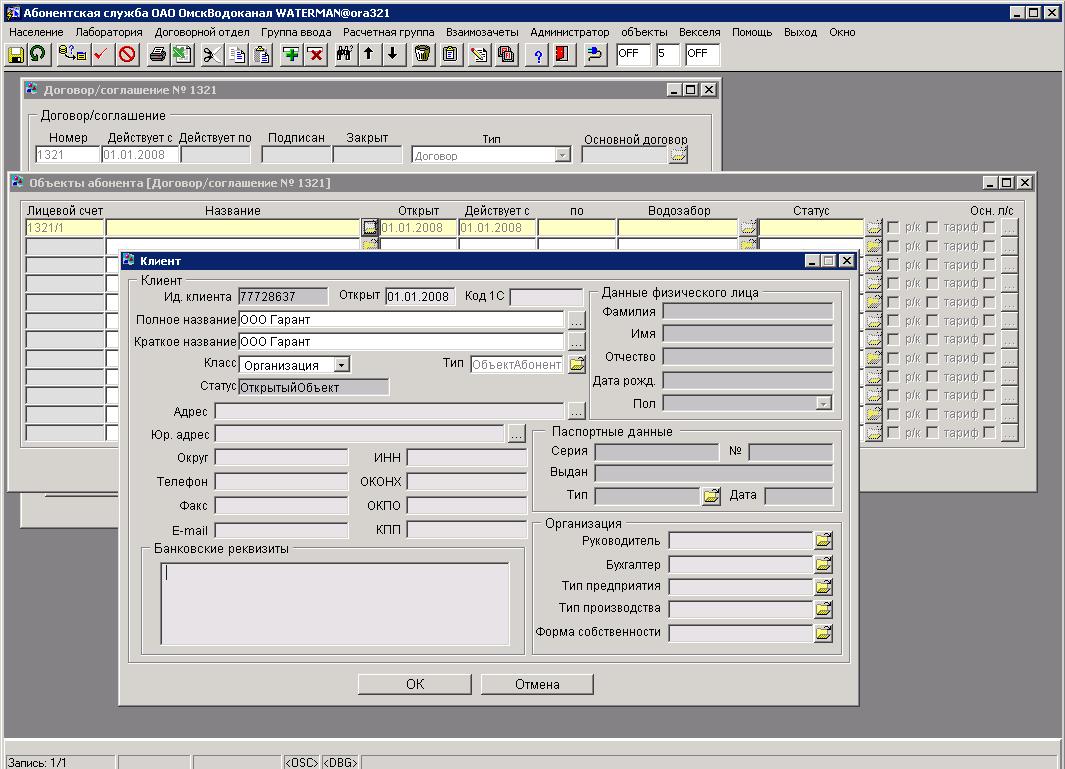Toggle checkbox left of тариф in first row
This screenshot has height=769, width=1065.
[x=932, y=228]
